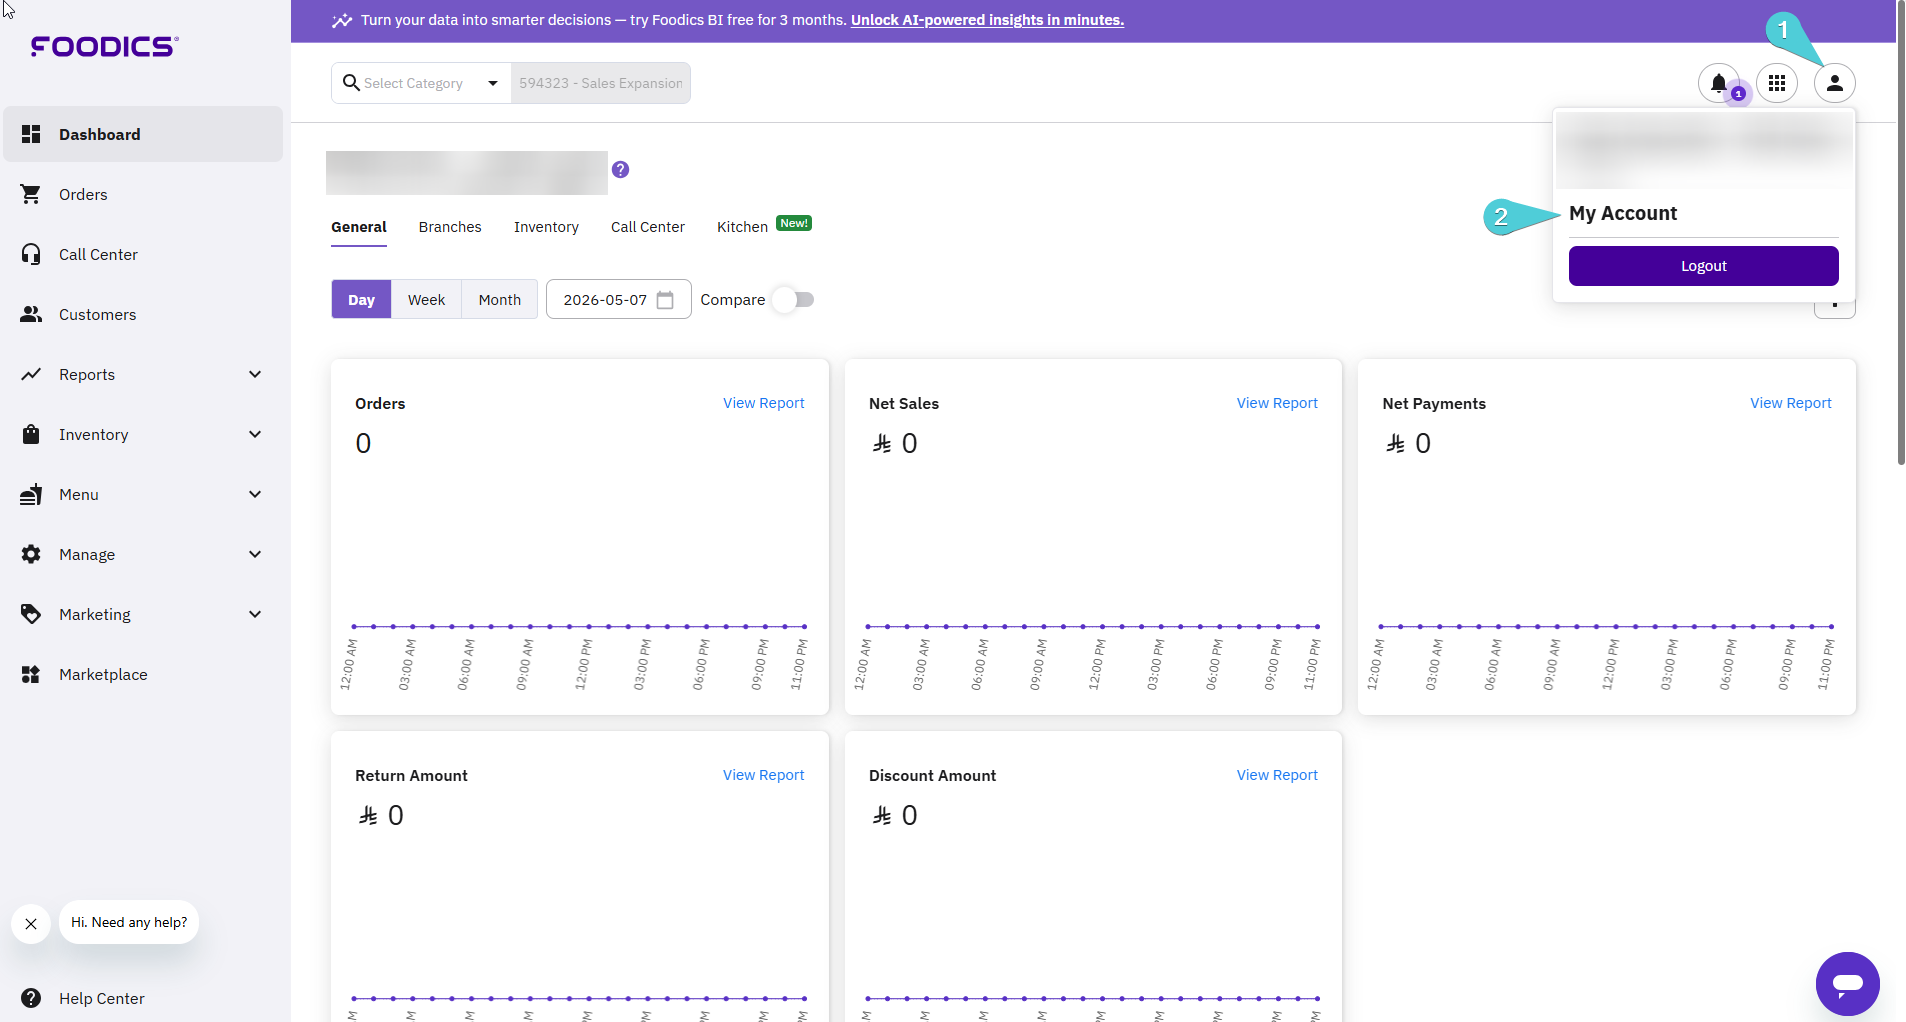1906x1022 pixels.
Task: View Report for Orders card
Action: (764, 403)
